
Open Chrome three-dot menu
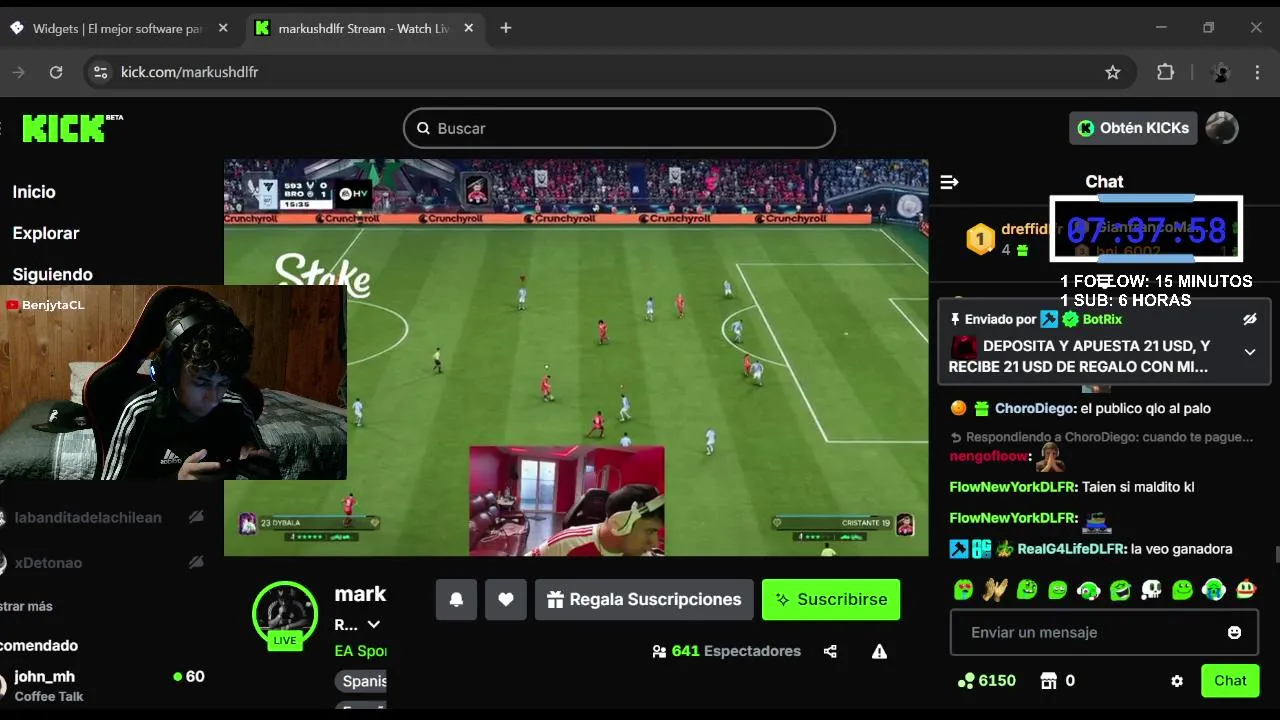pyautogui.click(x=1258, y=72)
